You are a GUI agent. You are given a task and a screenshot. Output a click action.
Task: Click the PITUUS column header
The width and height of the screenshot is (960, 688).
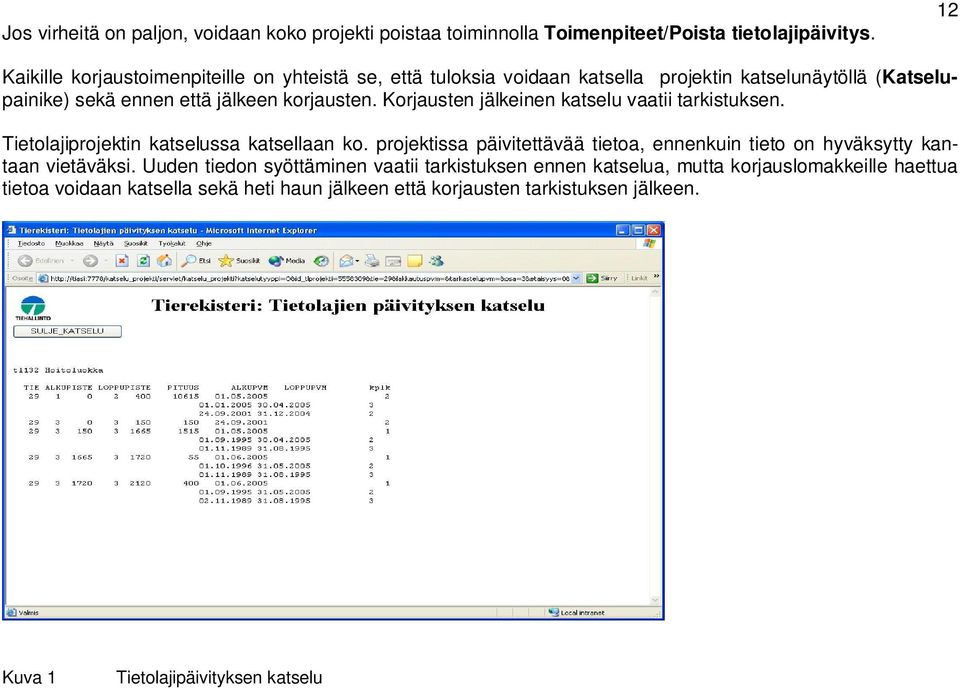pos(183,387)
